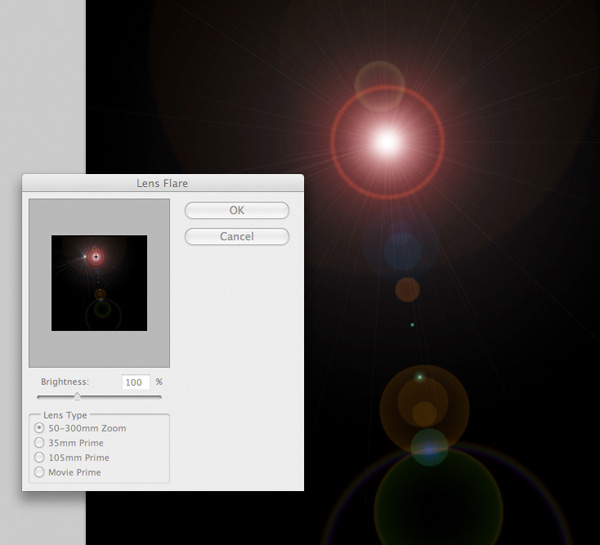Screen dimensions: 600x545
Task: Select the 50-300mm Zoom lens type
Action: [x=40, y=428]
